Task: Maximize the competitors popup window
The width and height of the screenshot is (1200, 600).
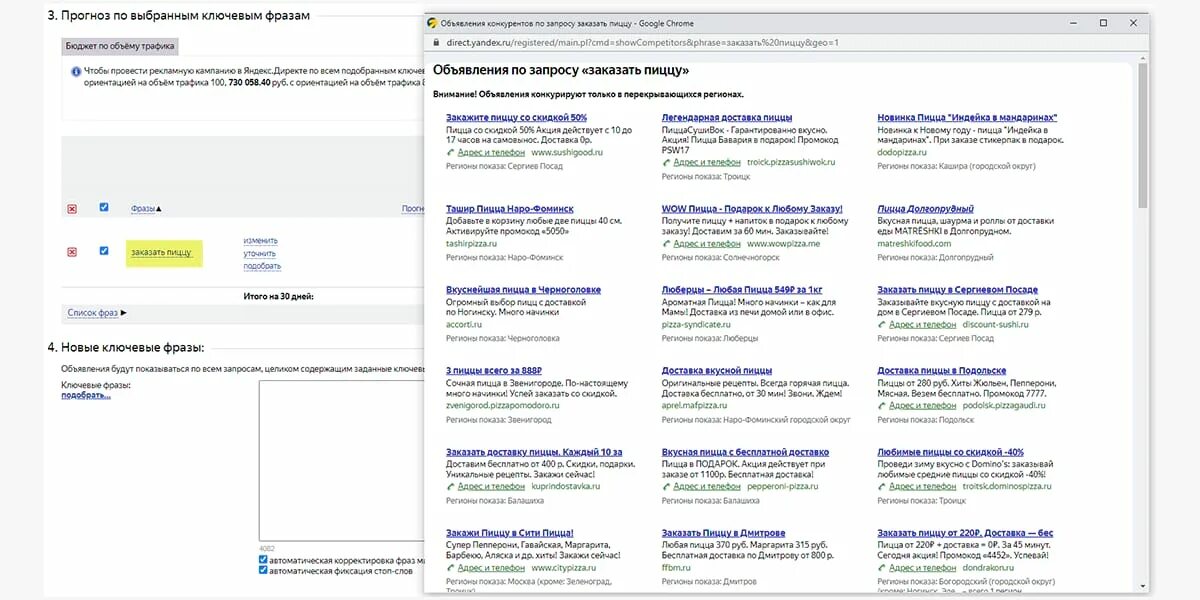Action: pos(1103,22)
